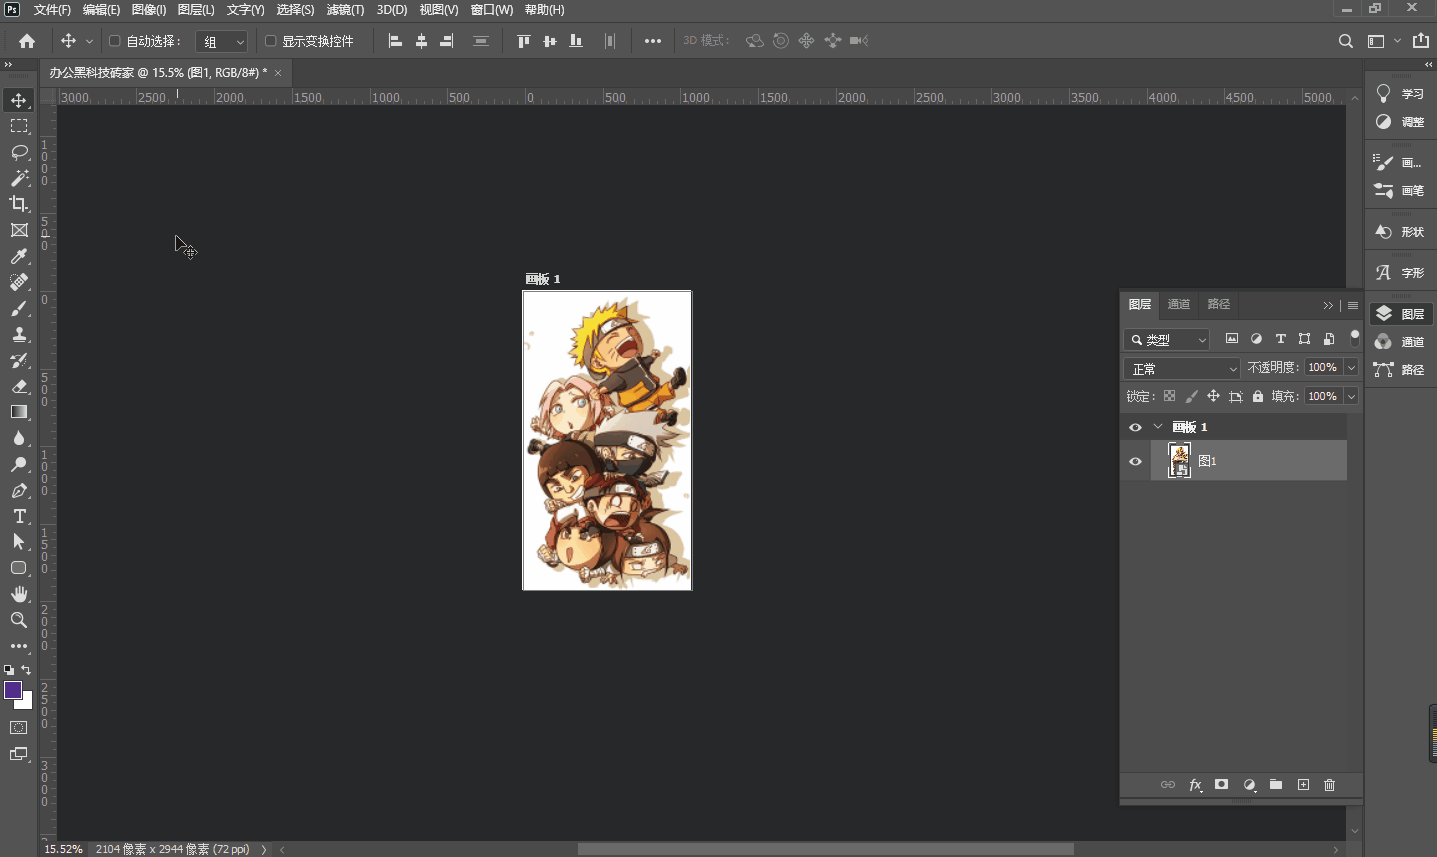1437x857 pixels.
Task: Open the 不透明度 opacity dropdown arrow
Action: tap(1351, 368)
